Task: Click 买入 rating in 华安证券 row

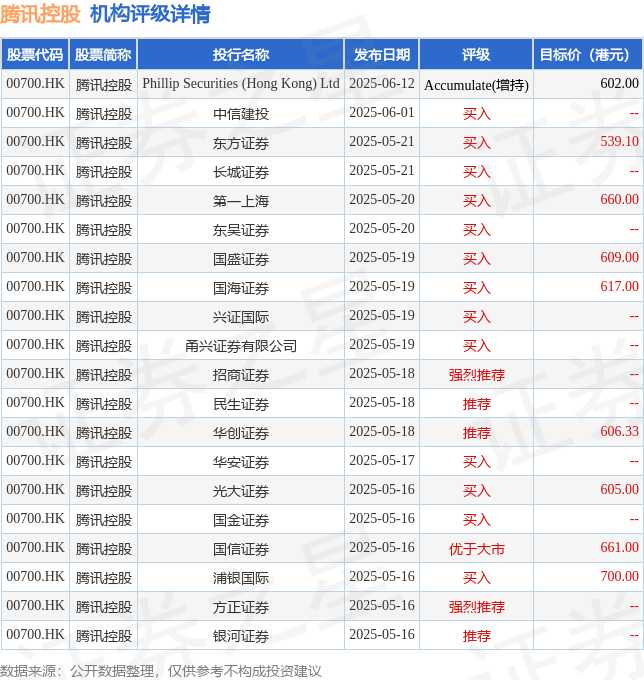Action: 476,462
